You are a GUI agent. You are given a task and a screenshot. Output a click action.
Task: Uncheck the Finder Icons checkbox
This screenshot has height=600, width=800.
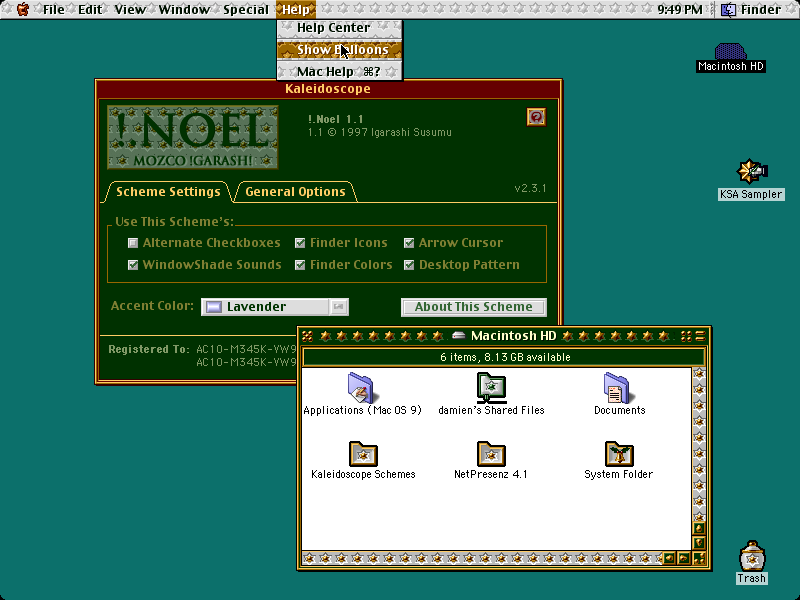(300, 243)
